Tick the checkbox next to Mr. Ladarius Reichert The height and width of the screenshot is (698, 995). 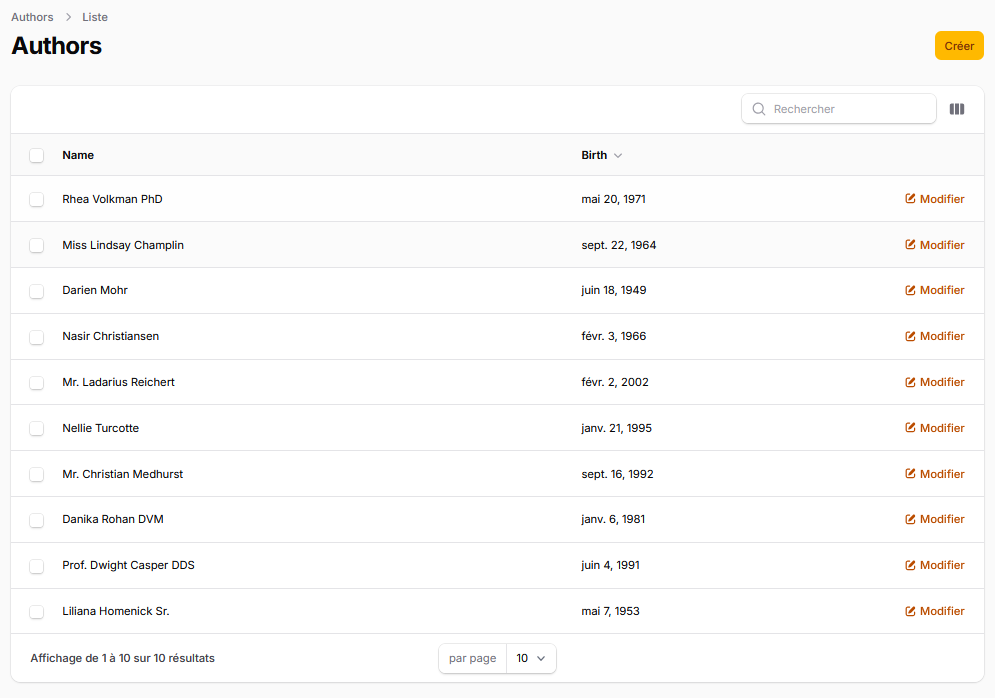click(37, 382)
